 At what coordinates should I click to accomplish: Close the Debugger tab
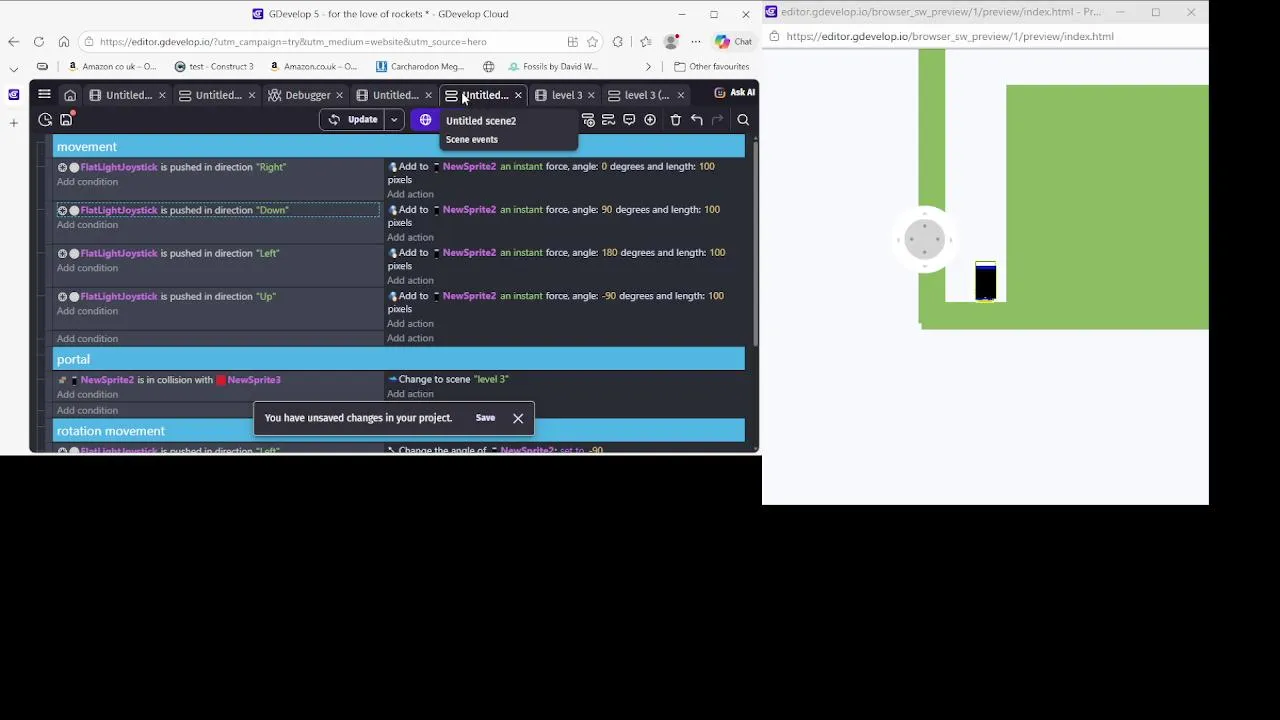[x=340, y=95]
